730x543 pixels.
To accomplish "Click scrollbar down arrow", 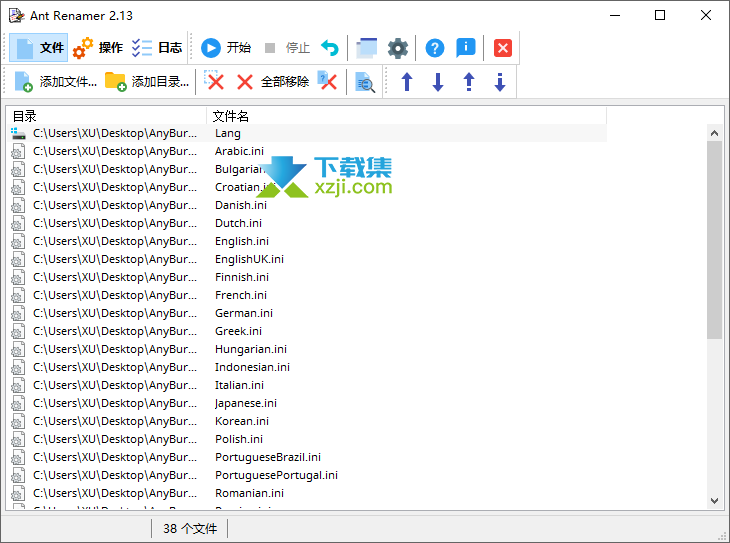I will click(714, 501).
